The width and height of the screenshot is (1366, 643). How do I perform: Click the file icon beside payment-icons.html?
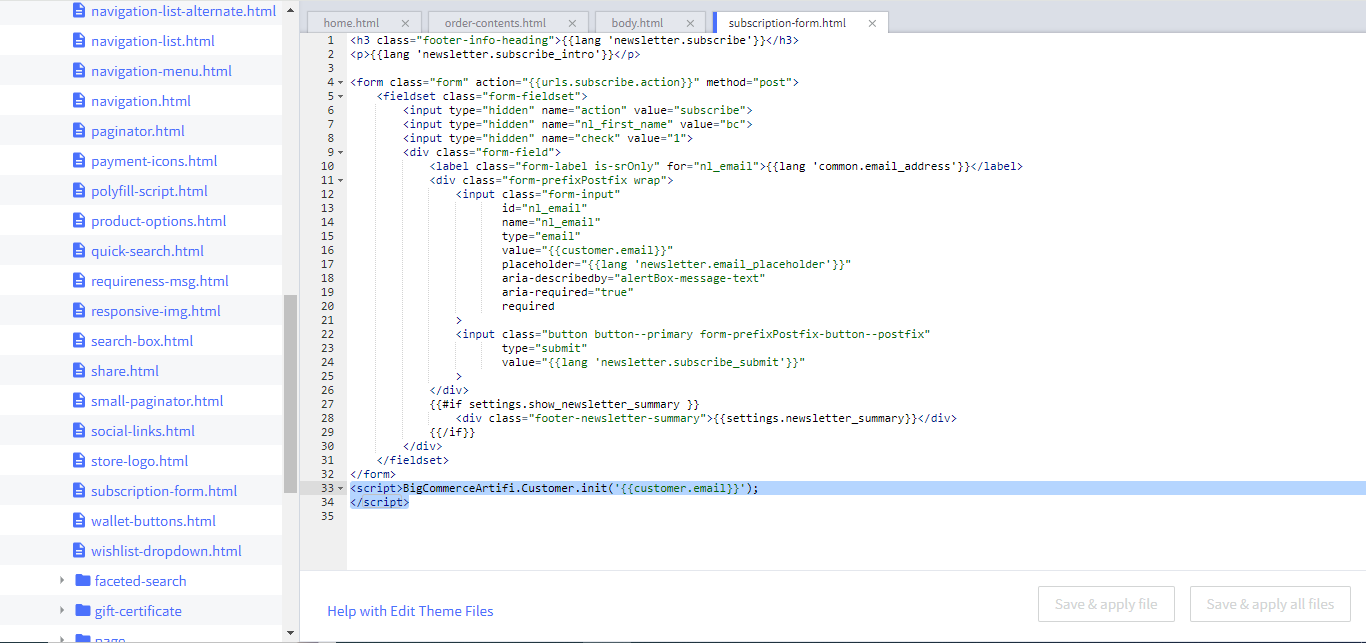81,161
